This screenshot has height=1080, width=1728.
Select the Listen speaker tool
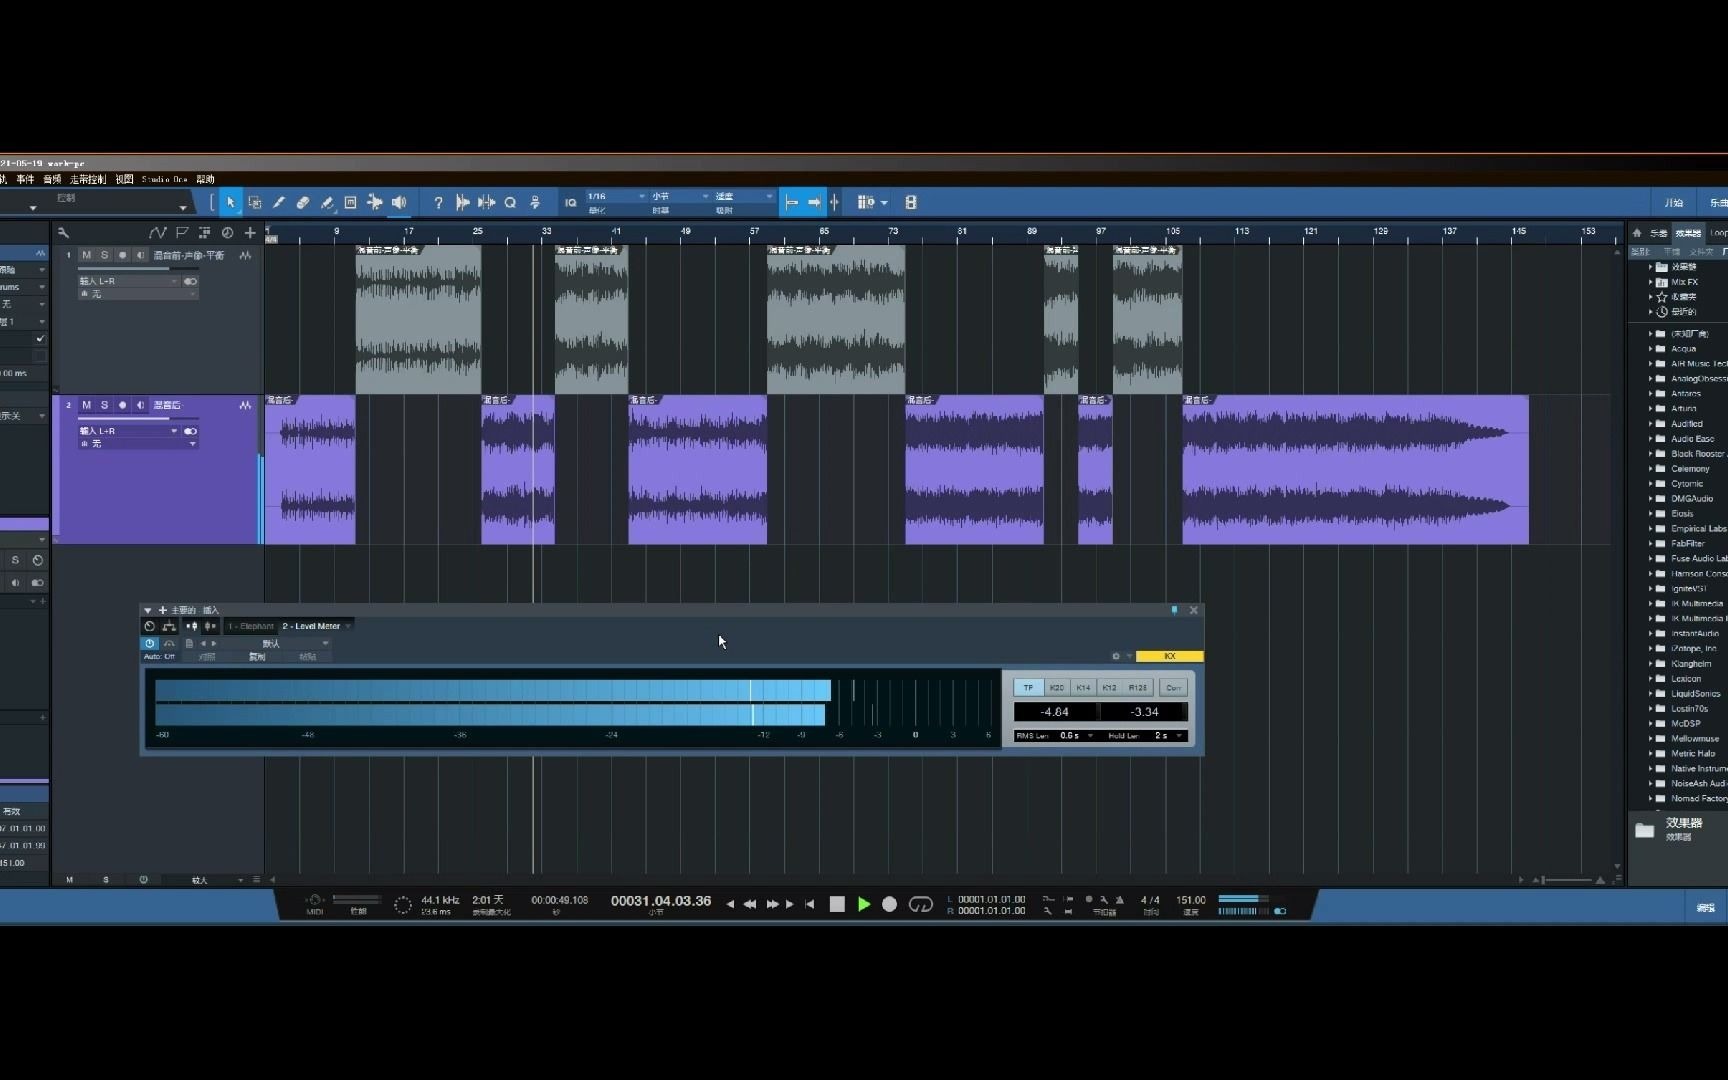click(399, 203)
